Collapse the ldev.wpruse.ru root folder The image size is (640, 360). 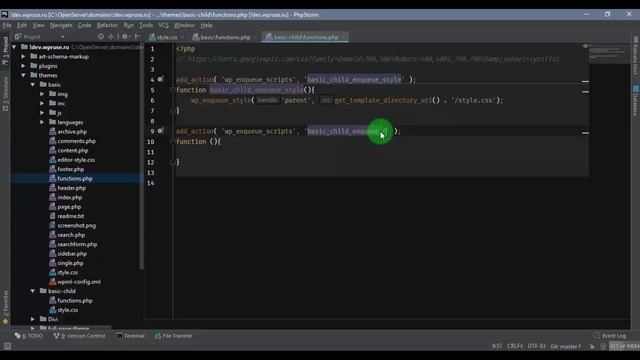click(x=14, y=47)
